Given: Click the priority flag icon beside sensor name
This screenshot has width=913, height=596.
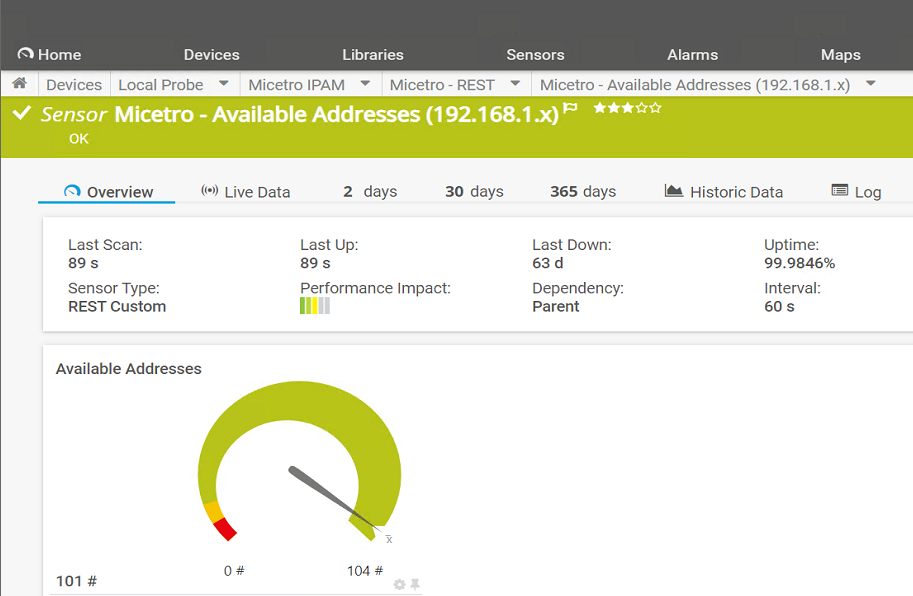Looking at the screenshot, I should (571, 109).
